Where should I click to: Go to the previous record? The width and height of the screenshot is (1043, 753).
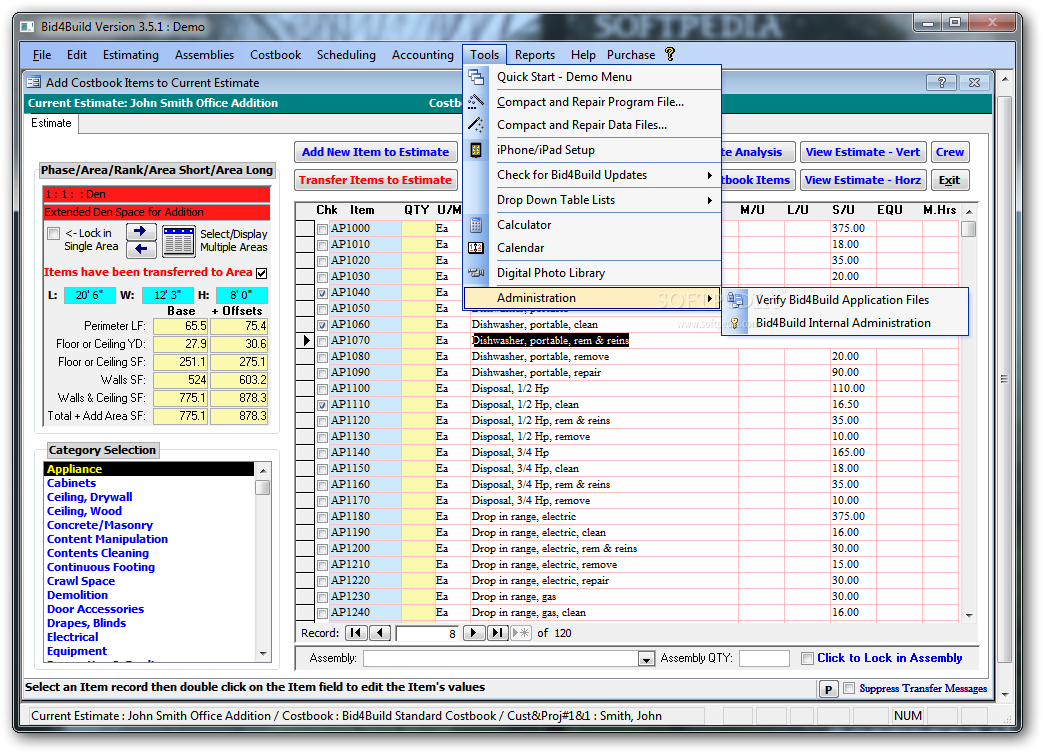click(x=380, y=633)
